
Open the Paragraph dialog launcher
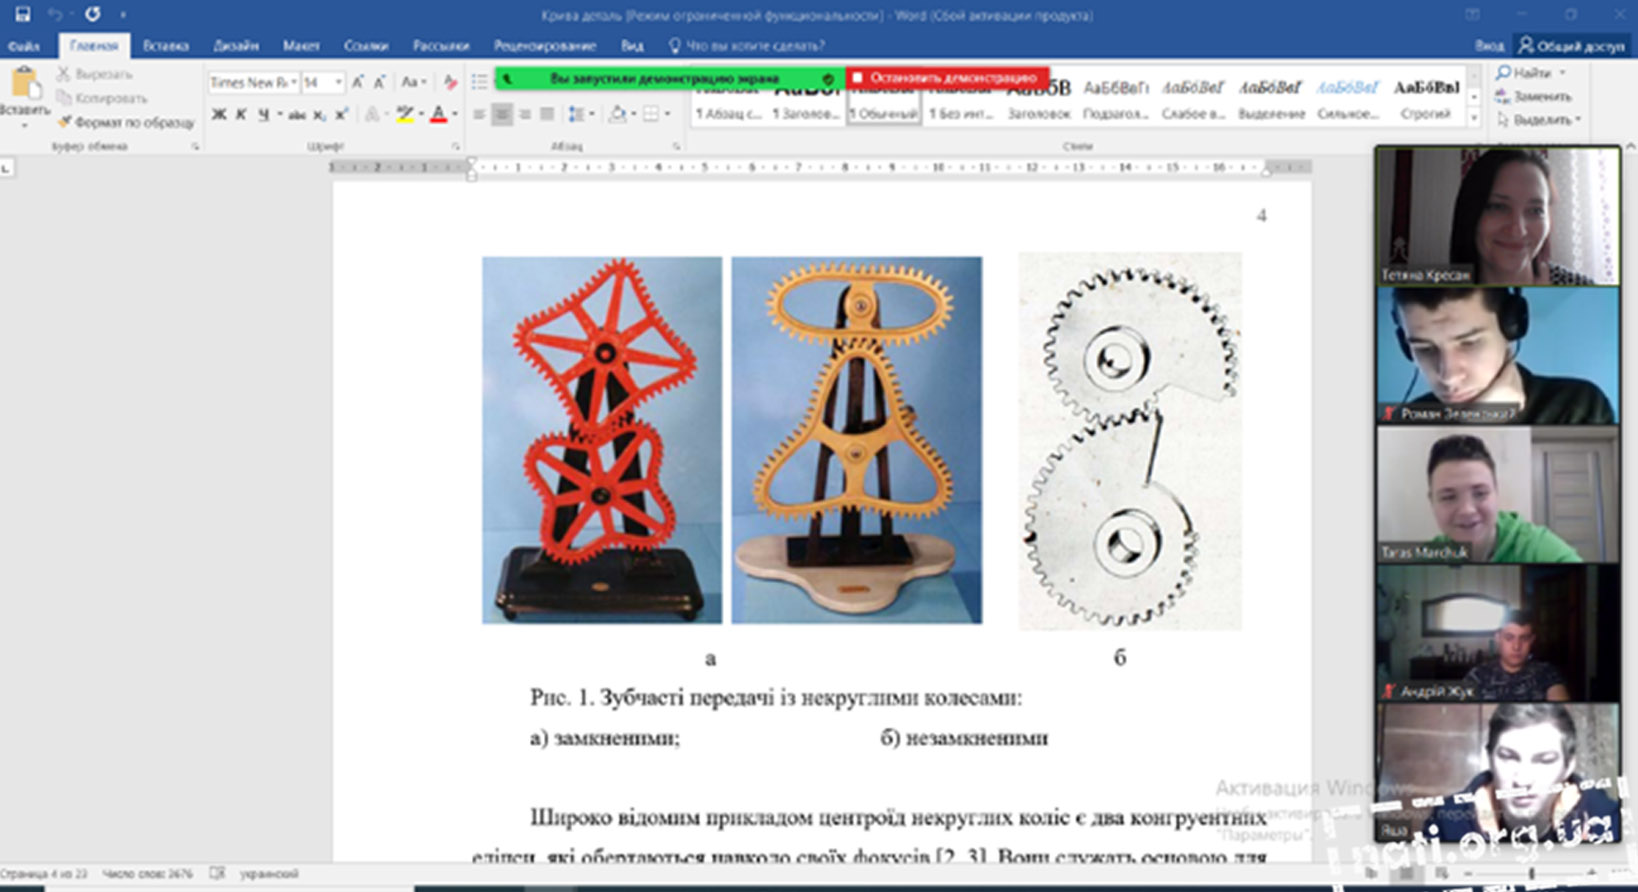677,146
